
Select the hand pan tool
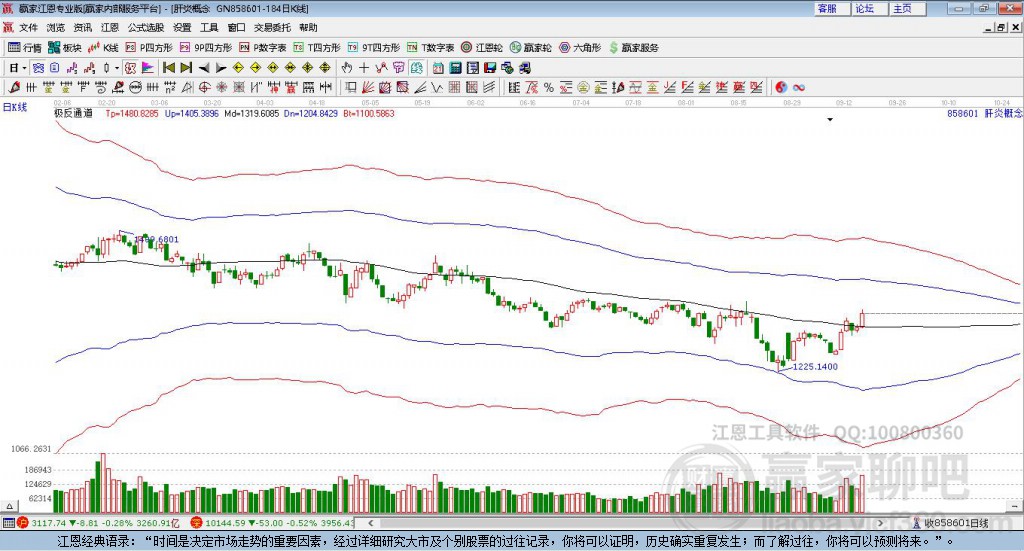point(347,68)
